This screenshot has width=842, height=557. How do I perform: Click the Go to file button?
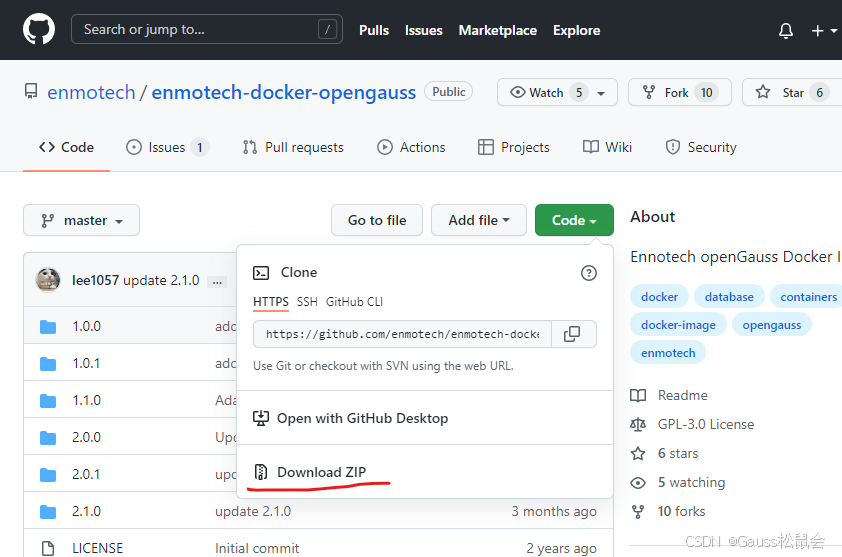[377, 220]
